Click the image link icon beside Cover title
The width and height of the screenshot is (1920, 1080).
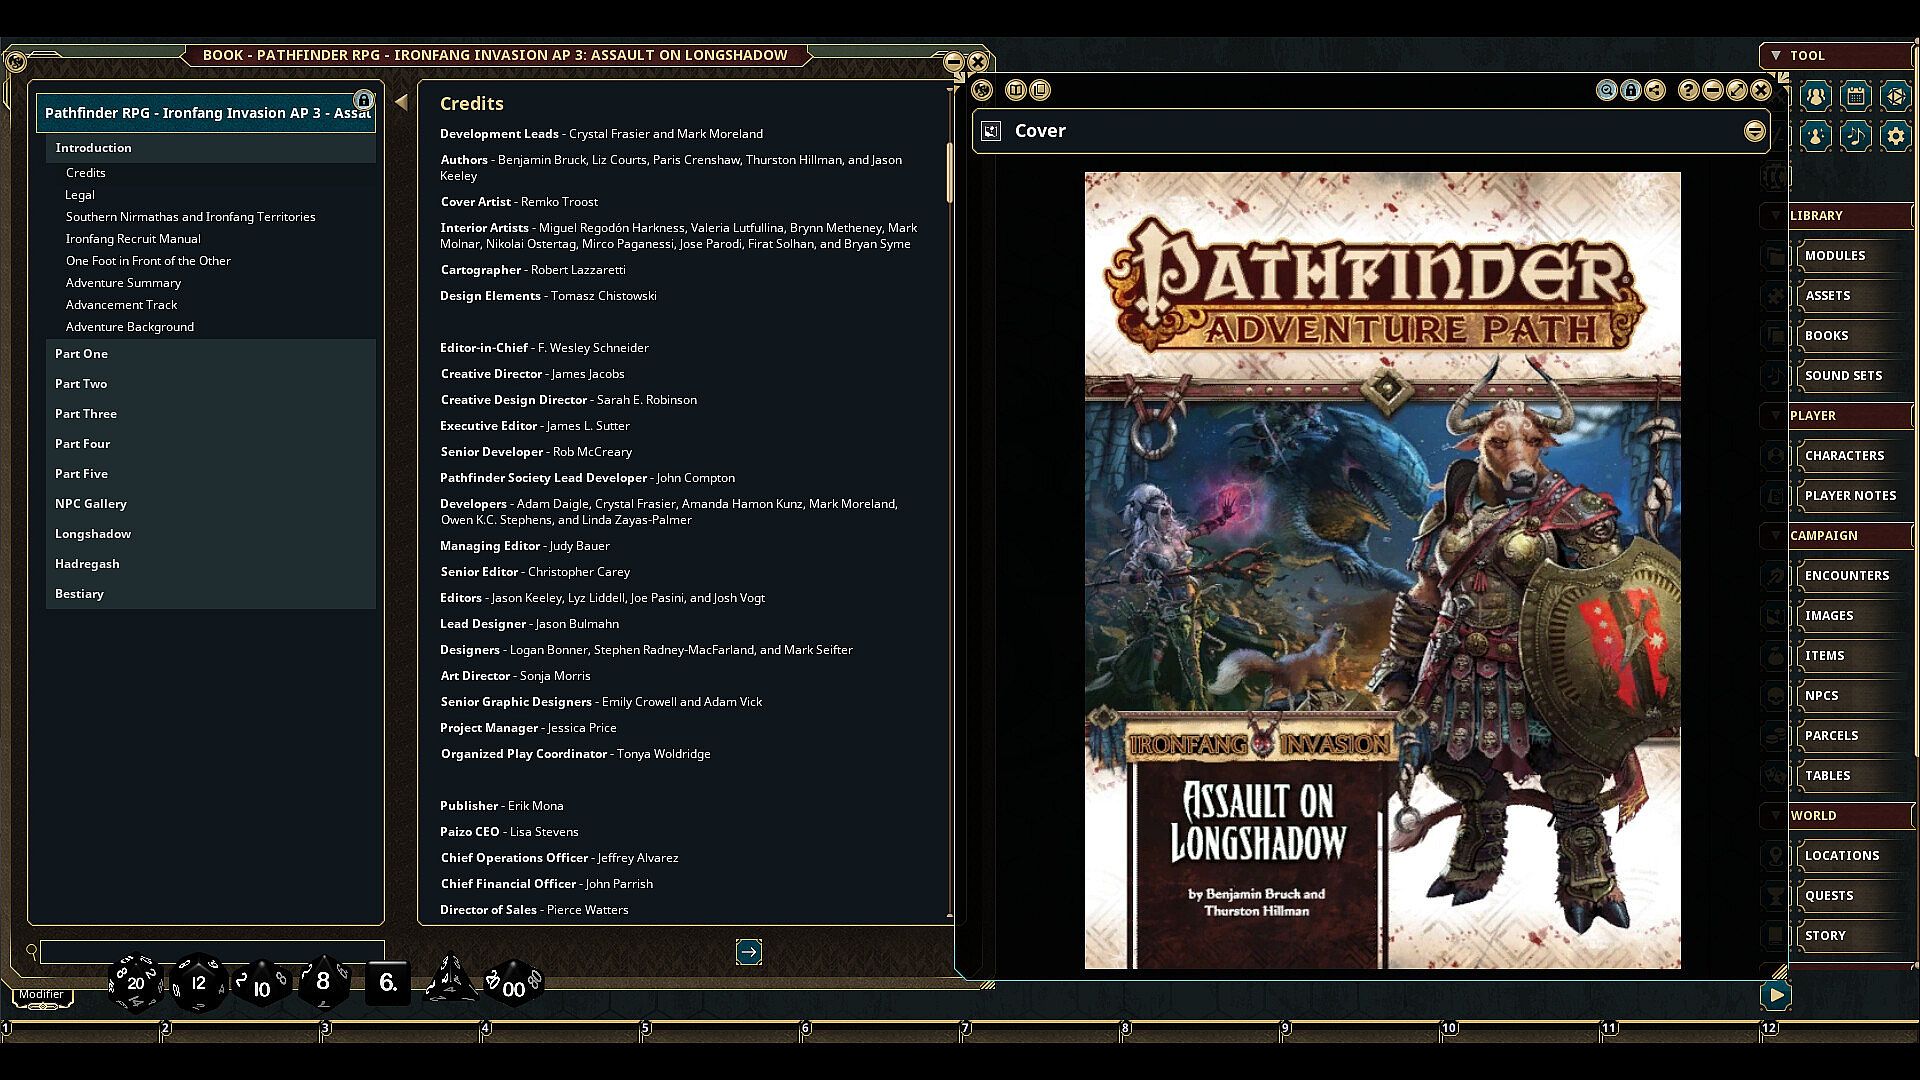[x=991, y=131]
